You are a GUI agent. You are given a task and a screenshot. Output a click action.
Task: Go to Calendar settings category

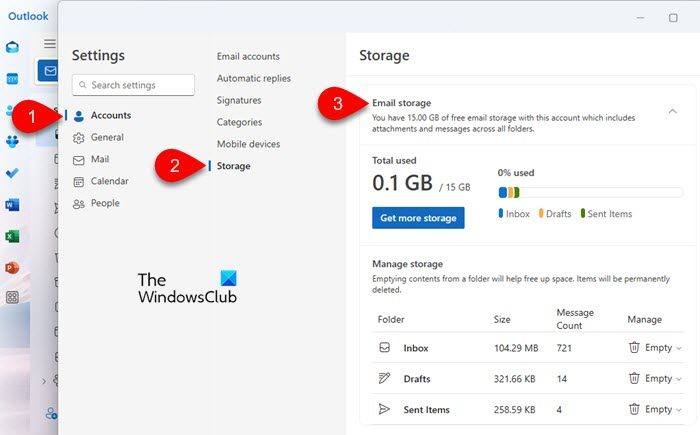(109, 181)
